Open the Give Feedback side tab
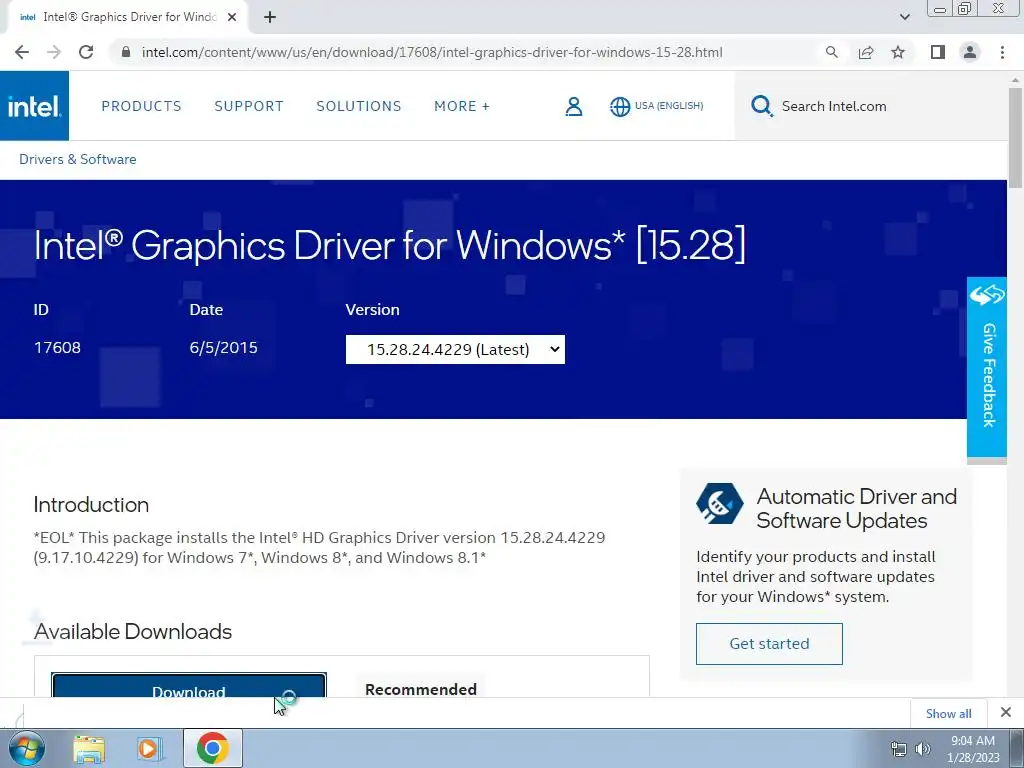 [987, 367]
